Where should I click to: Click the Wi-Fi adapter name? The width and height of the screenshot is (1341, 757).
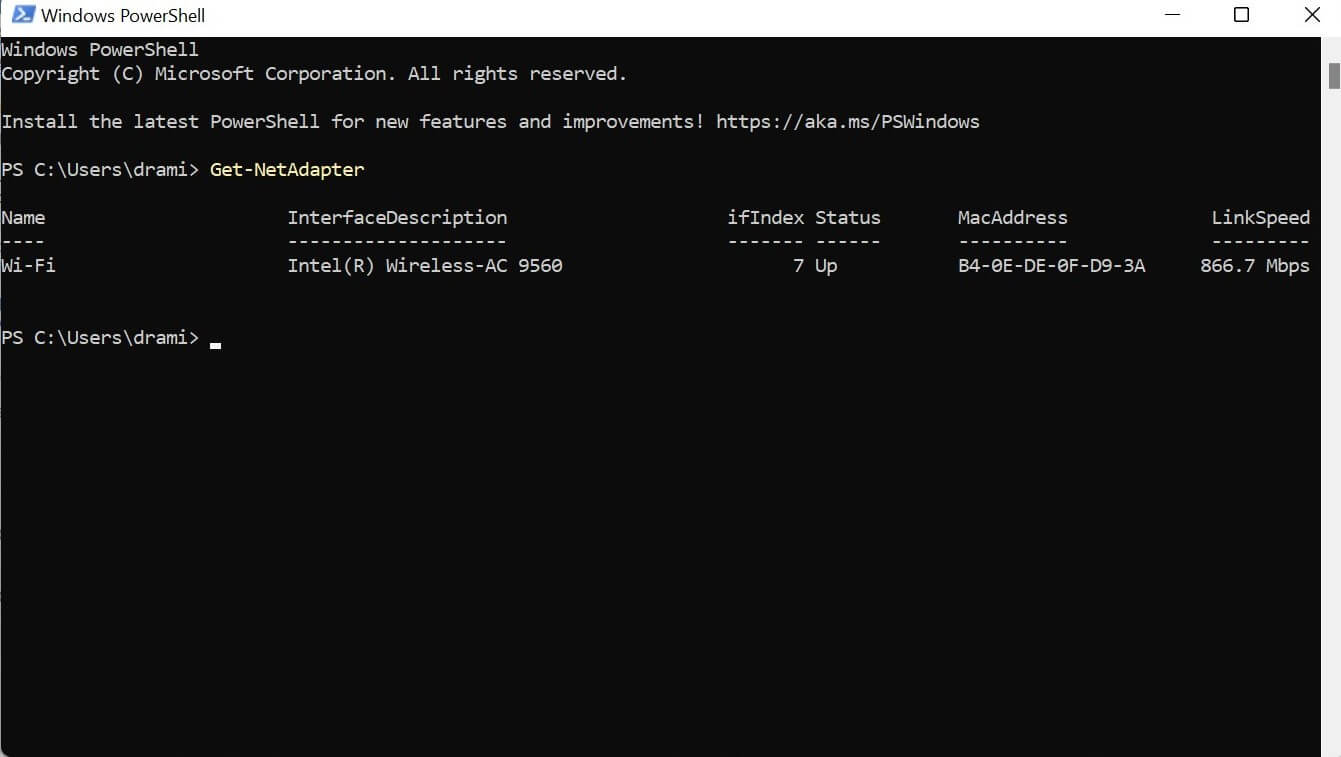point(28,266)
